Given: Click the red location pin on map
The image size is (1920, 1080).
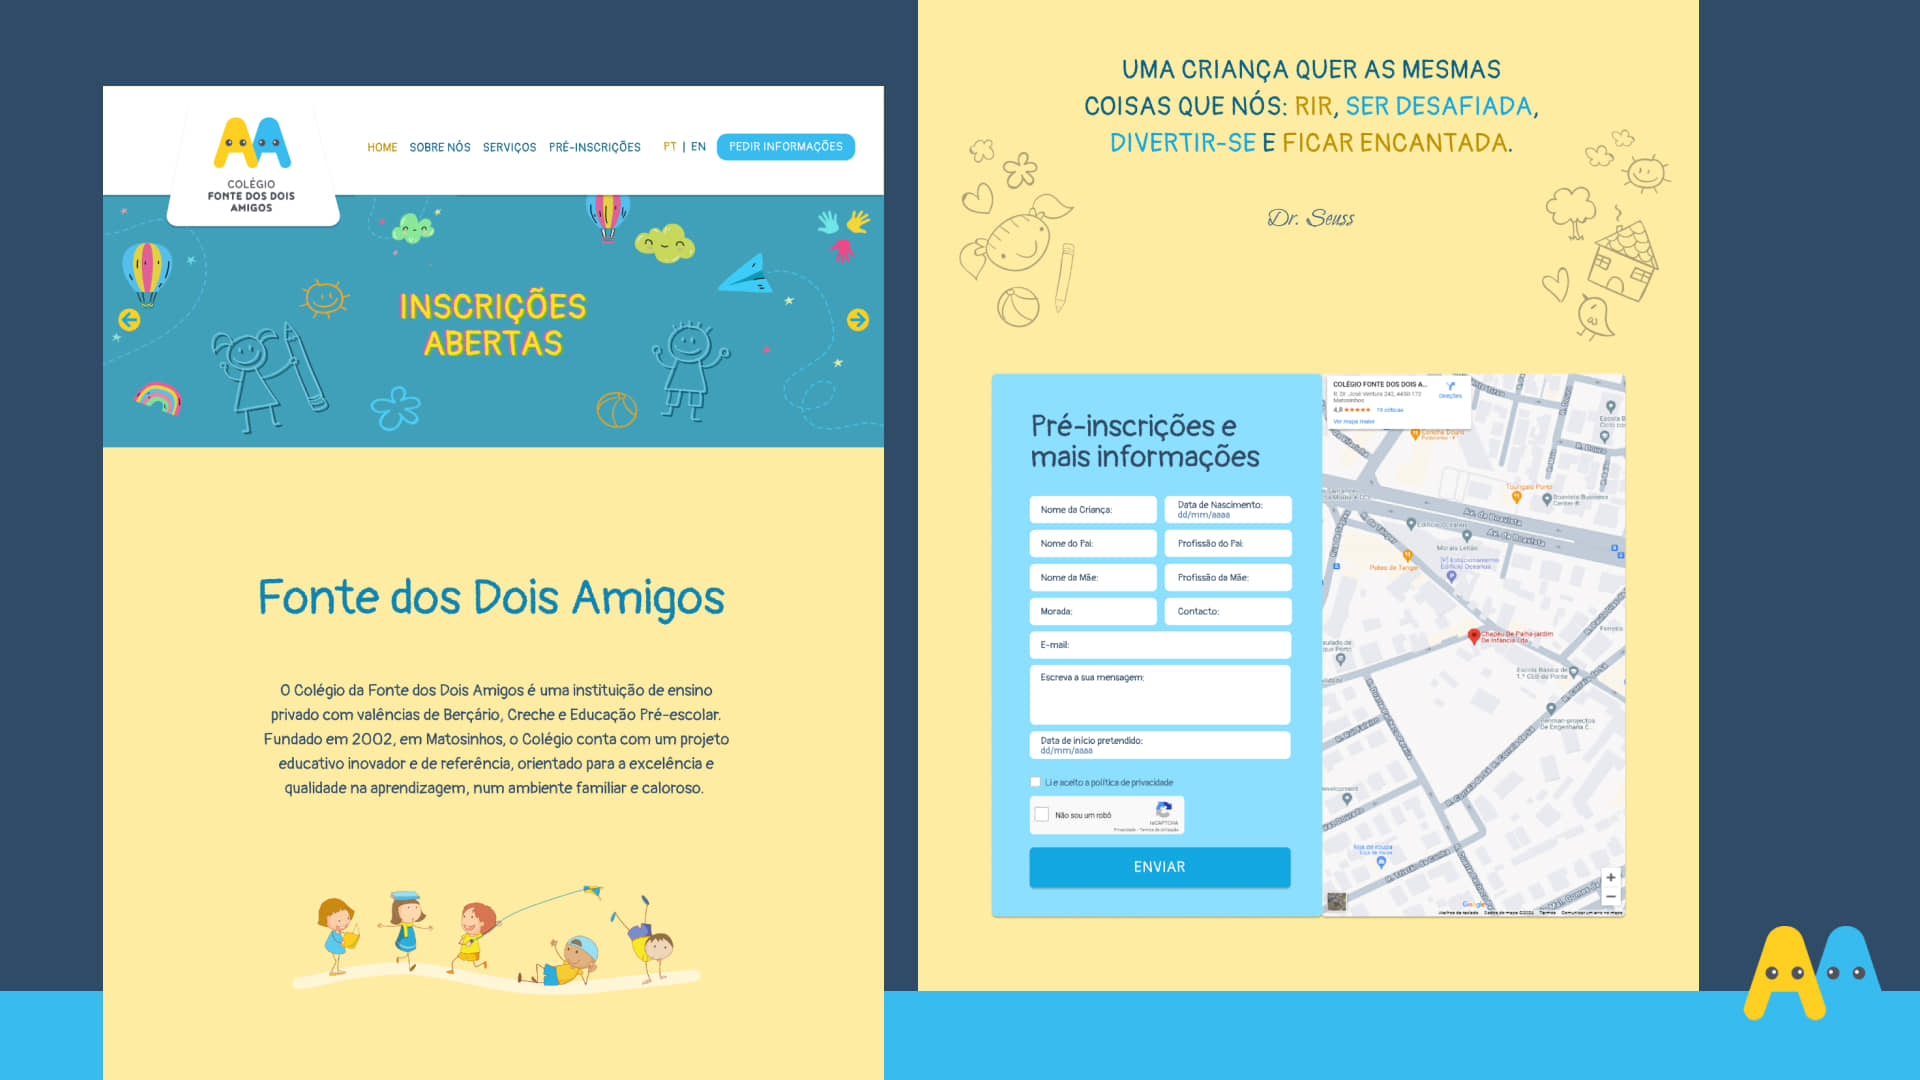Looking at the screenshot, I should click(x=1473, y=636).
